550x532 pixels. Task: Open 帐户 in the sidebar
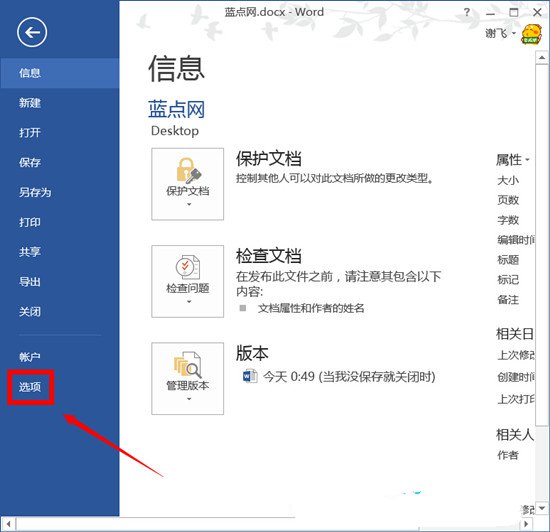pyautogui.click(x=60, y=357)
